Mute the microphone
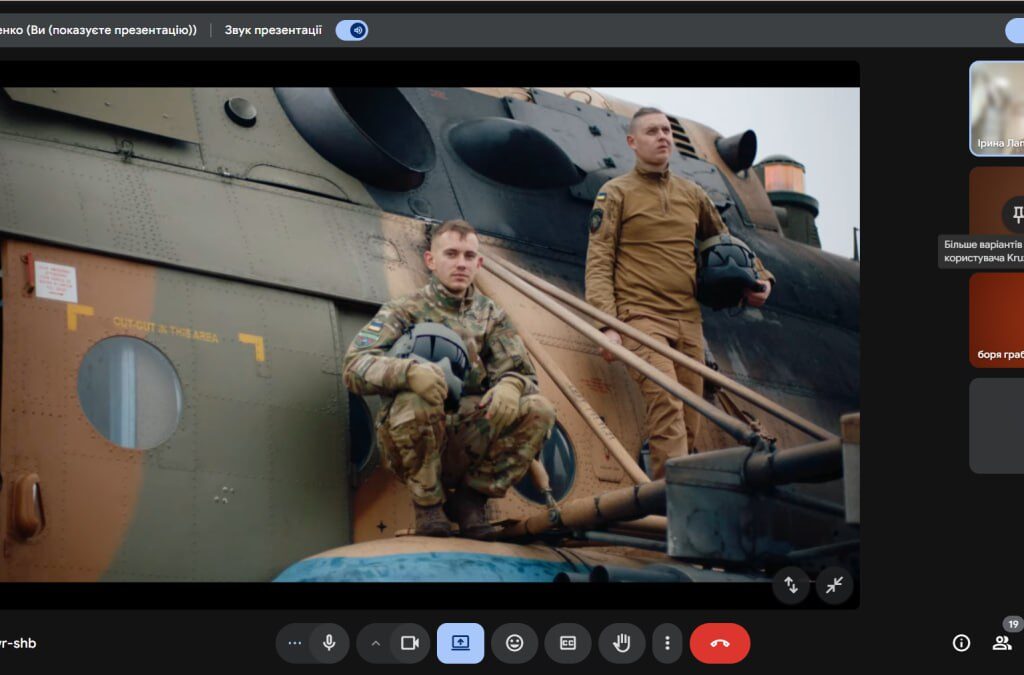1024x675 pixels. pos(329,643)
